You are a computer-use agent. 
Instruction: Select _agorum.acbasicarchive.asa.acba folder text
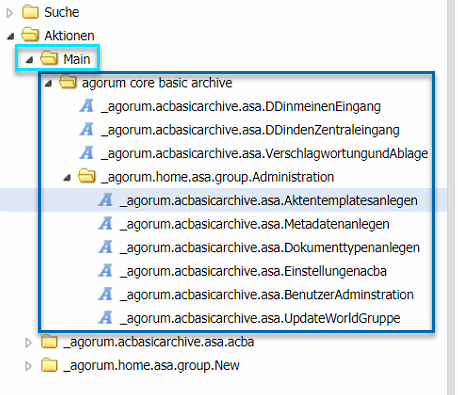coord(159,342)
